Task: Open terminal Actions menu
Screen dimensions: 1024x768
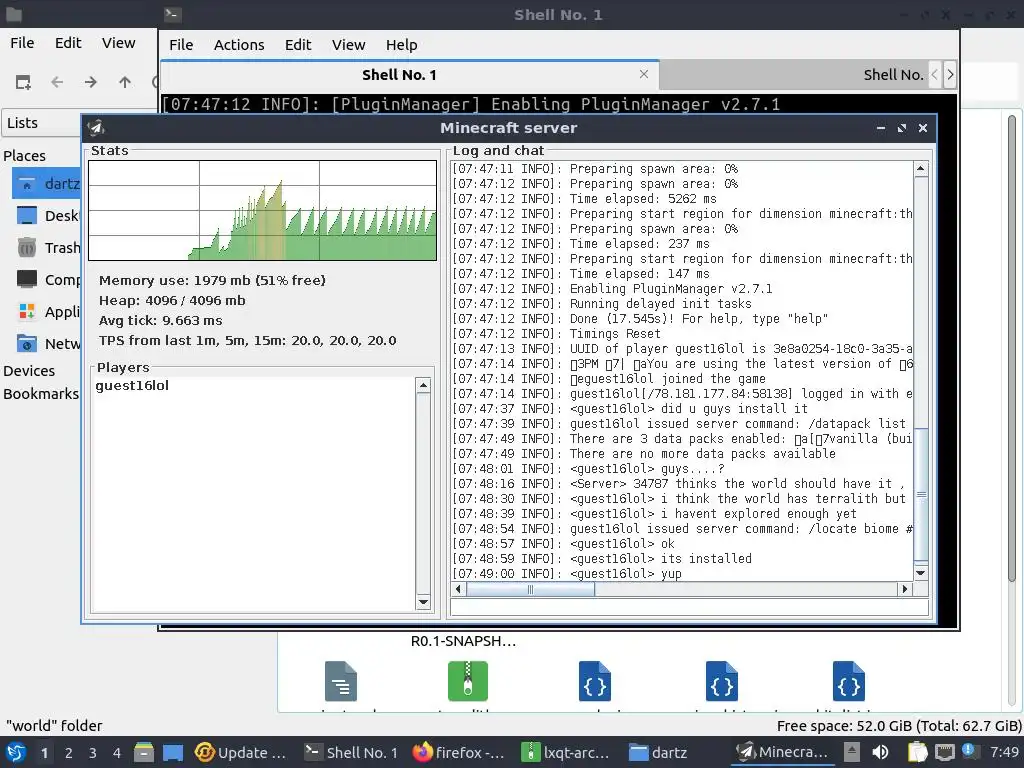Action: 239,44
